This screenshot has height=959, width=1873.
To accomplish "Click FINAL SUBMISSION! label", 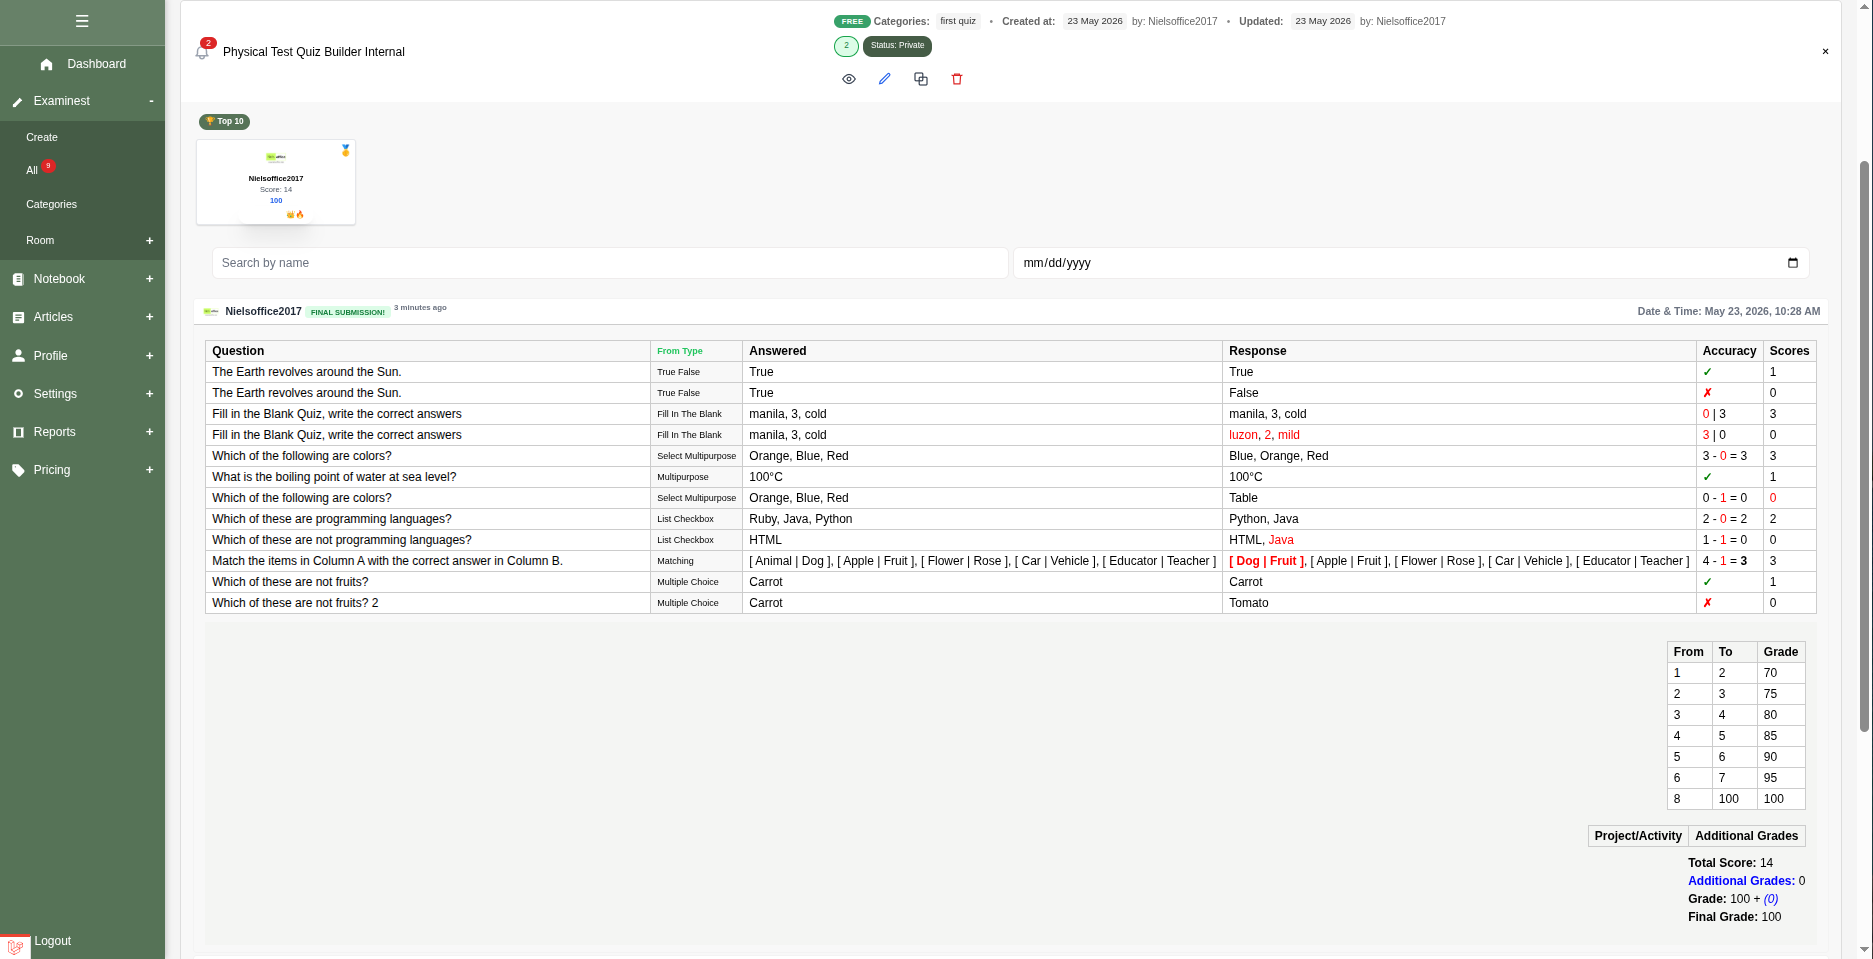I will click(x=348, y=312).
